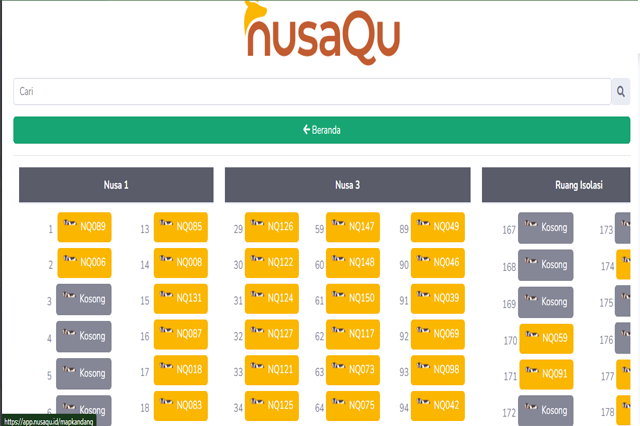Click the cow icon on Kosong stall 167
This screenshot has width=640, height=426.
pyautogui.click(x=531, y=224)
